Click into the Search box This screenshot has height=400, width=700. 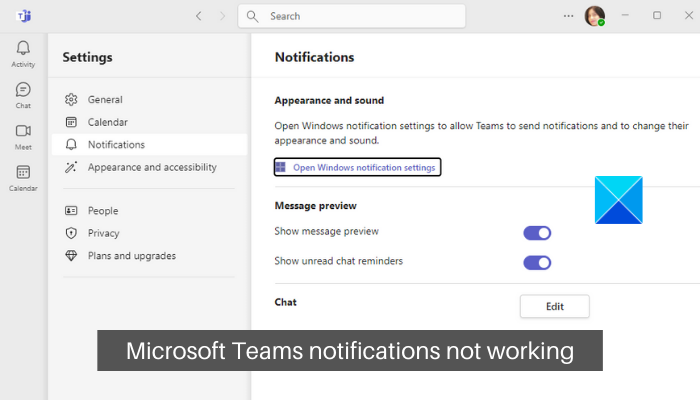tap(352, 16)
